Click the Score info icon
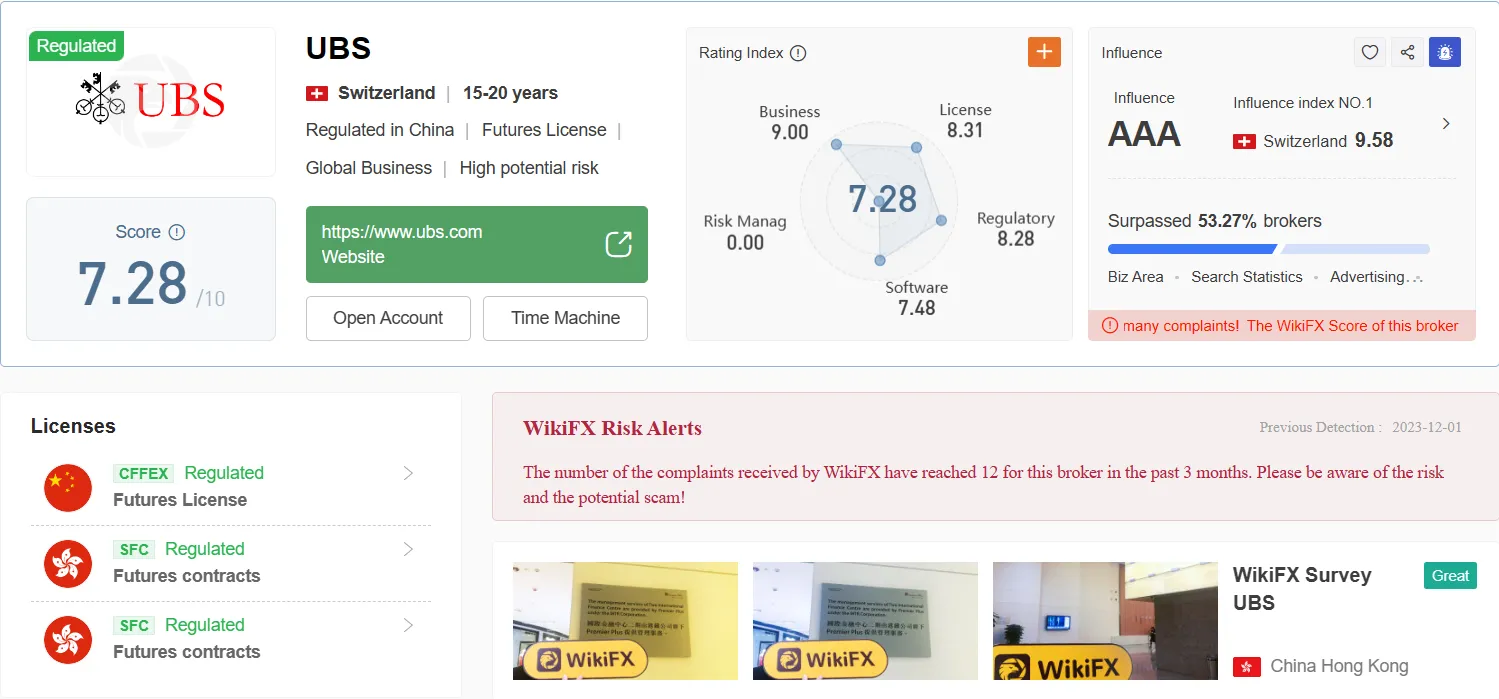Image resolution: width=1499 pixels, height=699 pixels. [177, 232]
